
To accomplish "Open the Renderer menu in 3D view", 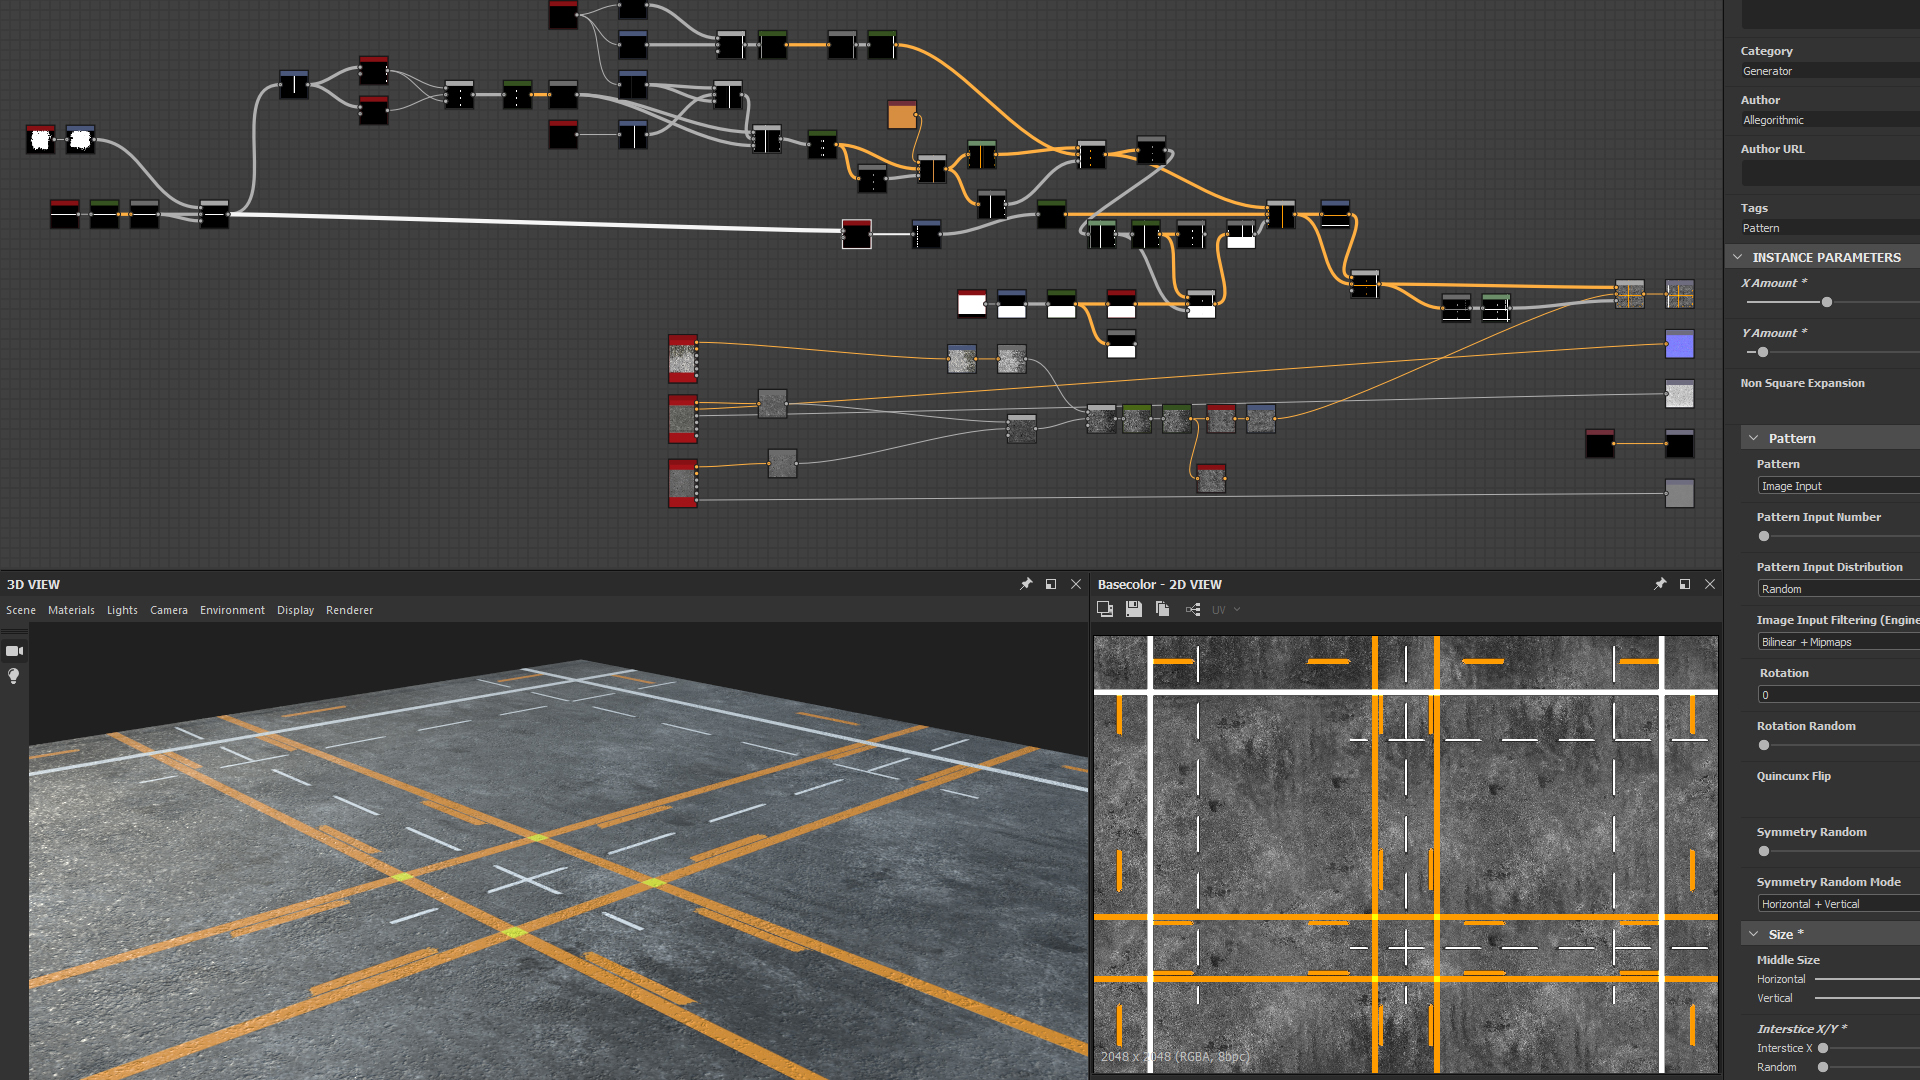I will pyautogui.click(x=349, y=610).
